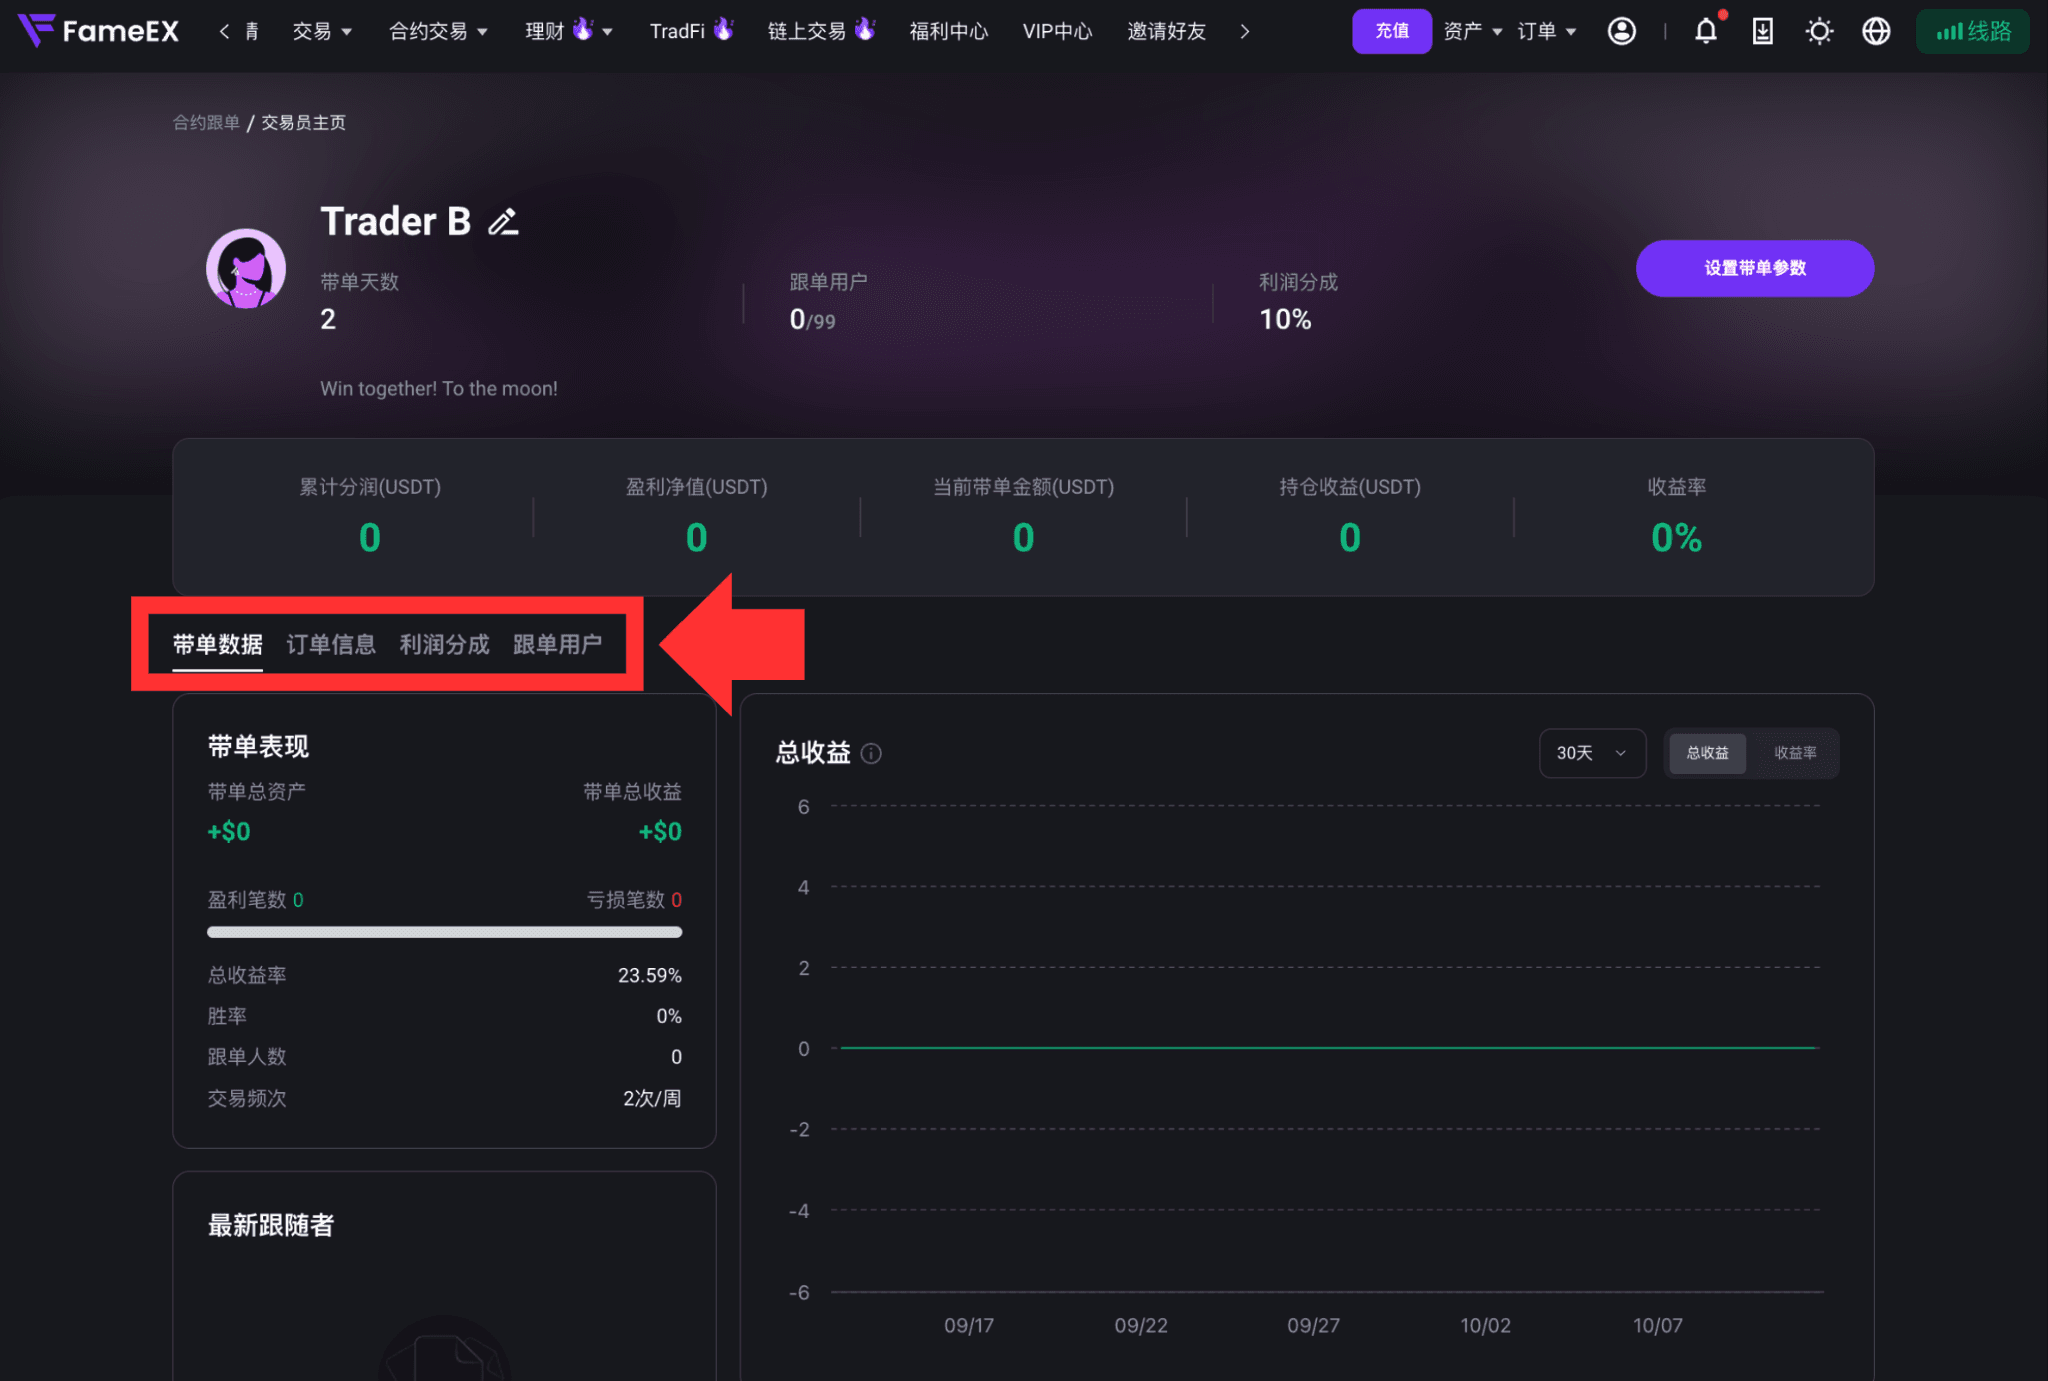
Task: Click the app download icon
Action: pyautogui.click(x=1763, y=31)
